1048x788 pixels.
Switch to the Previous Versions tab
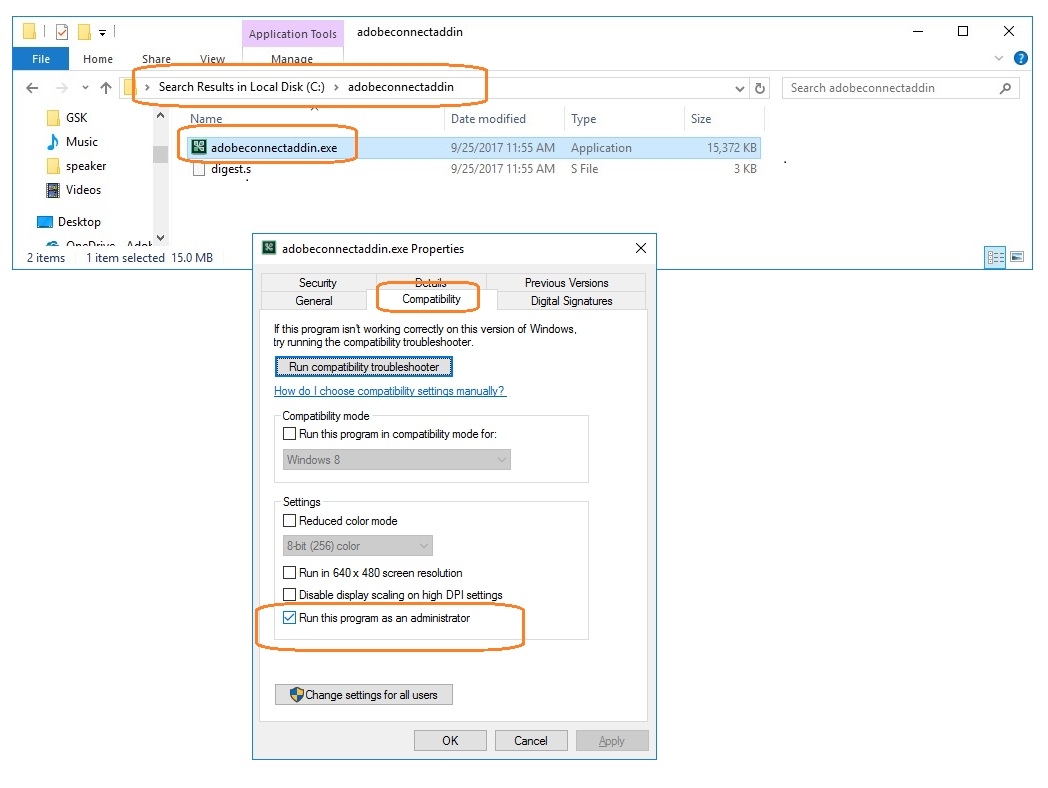pos(566,283)
